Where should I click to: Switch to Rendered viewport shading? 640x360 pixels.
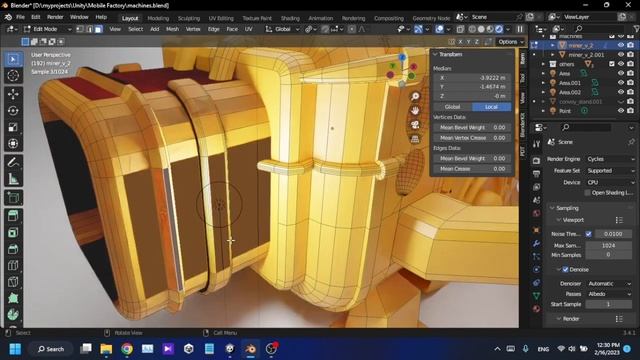(499, 29)
